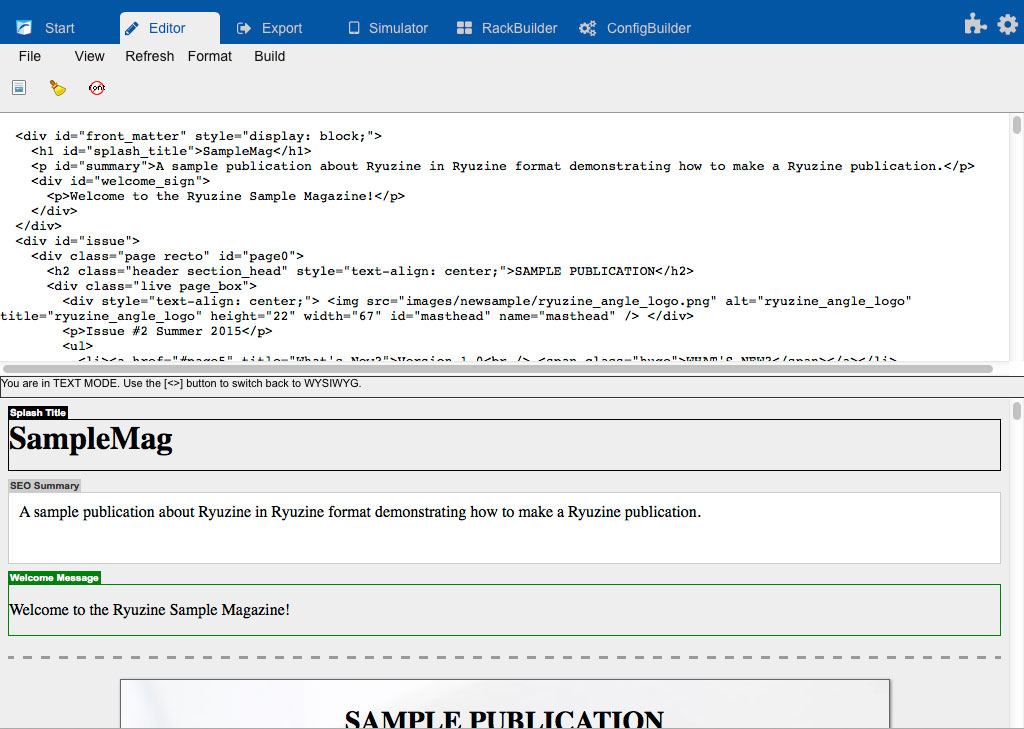
Task: Click the code editor horizontal scrollbar
Action: pos(500,369)
